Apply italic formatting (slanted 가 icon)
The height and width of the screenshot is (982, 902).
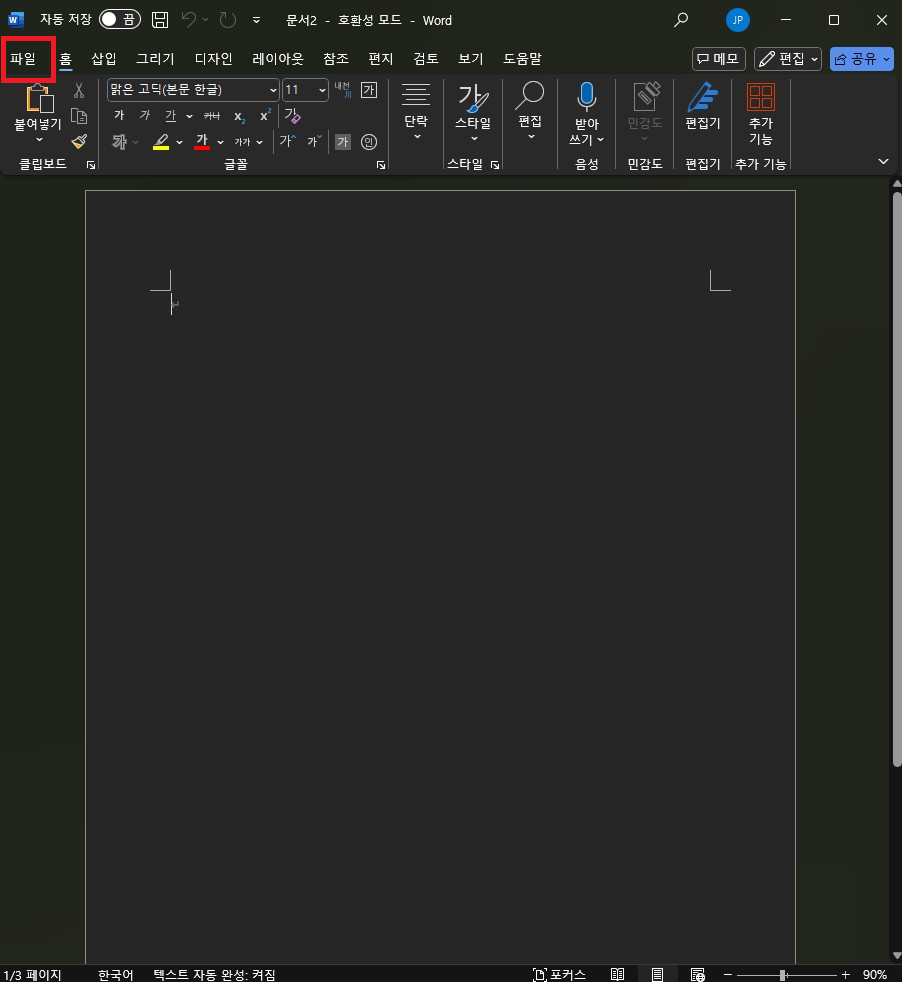point(145,115)
